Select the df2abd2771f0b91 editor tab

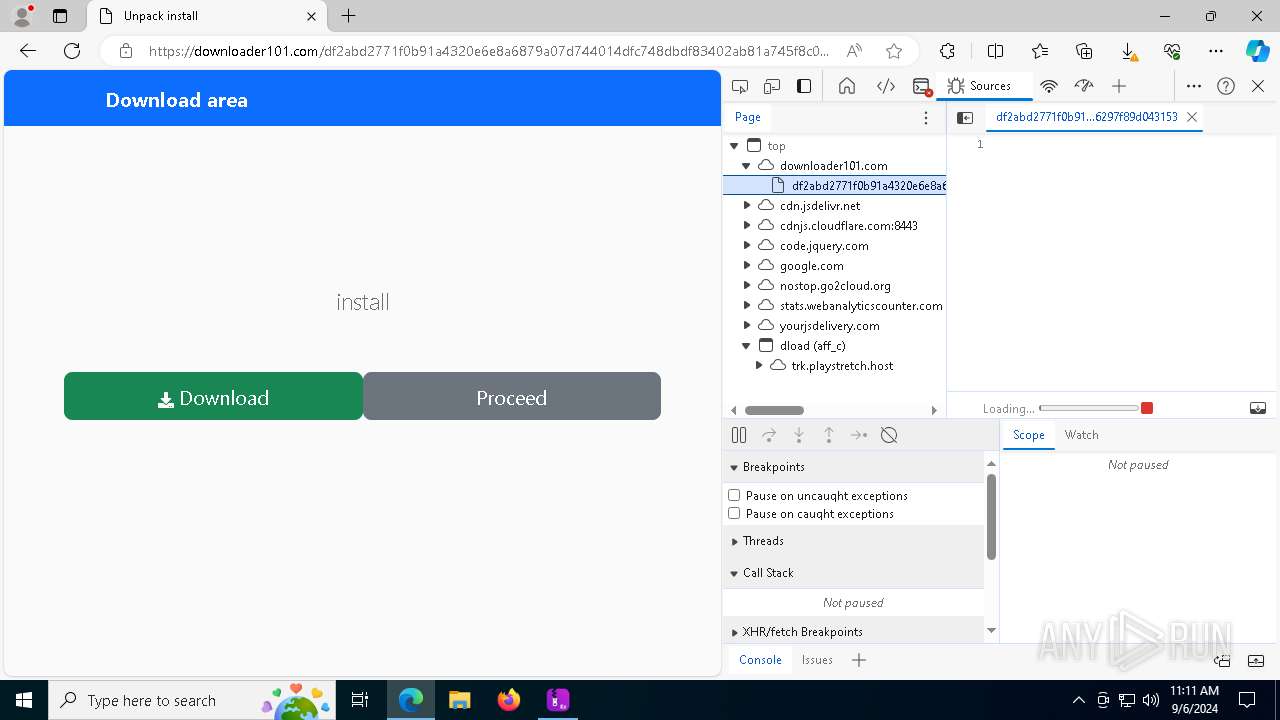[x=1086, y=117]
